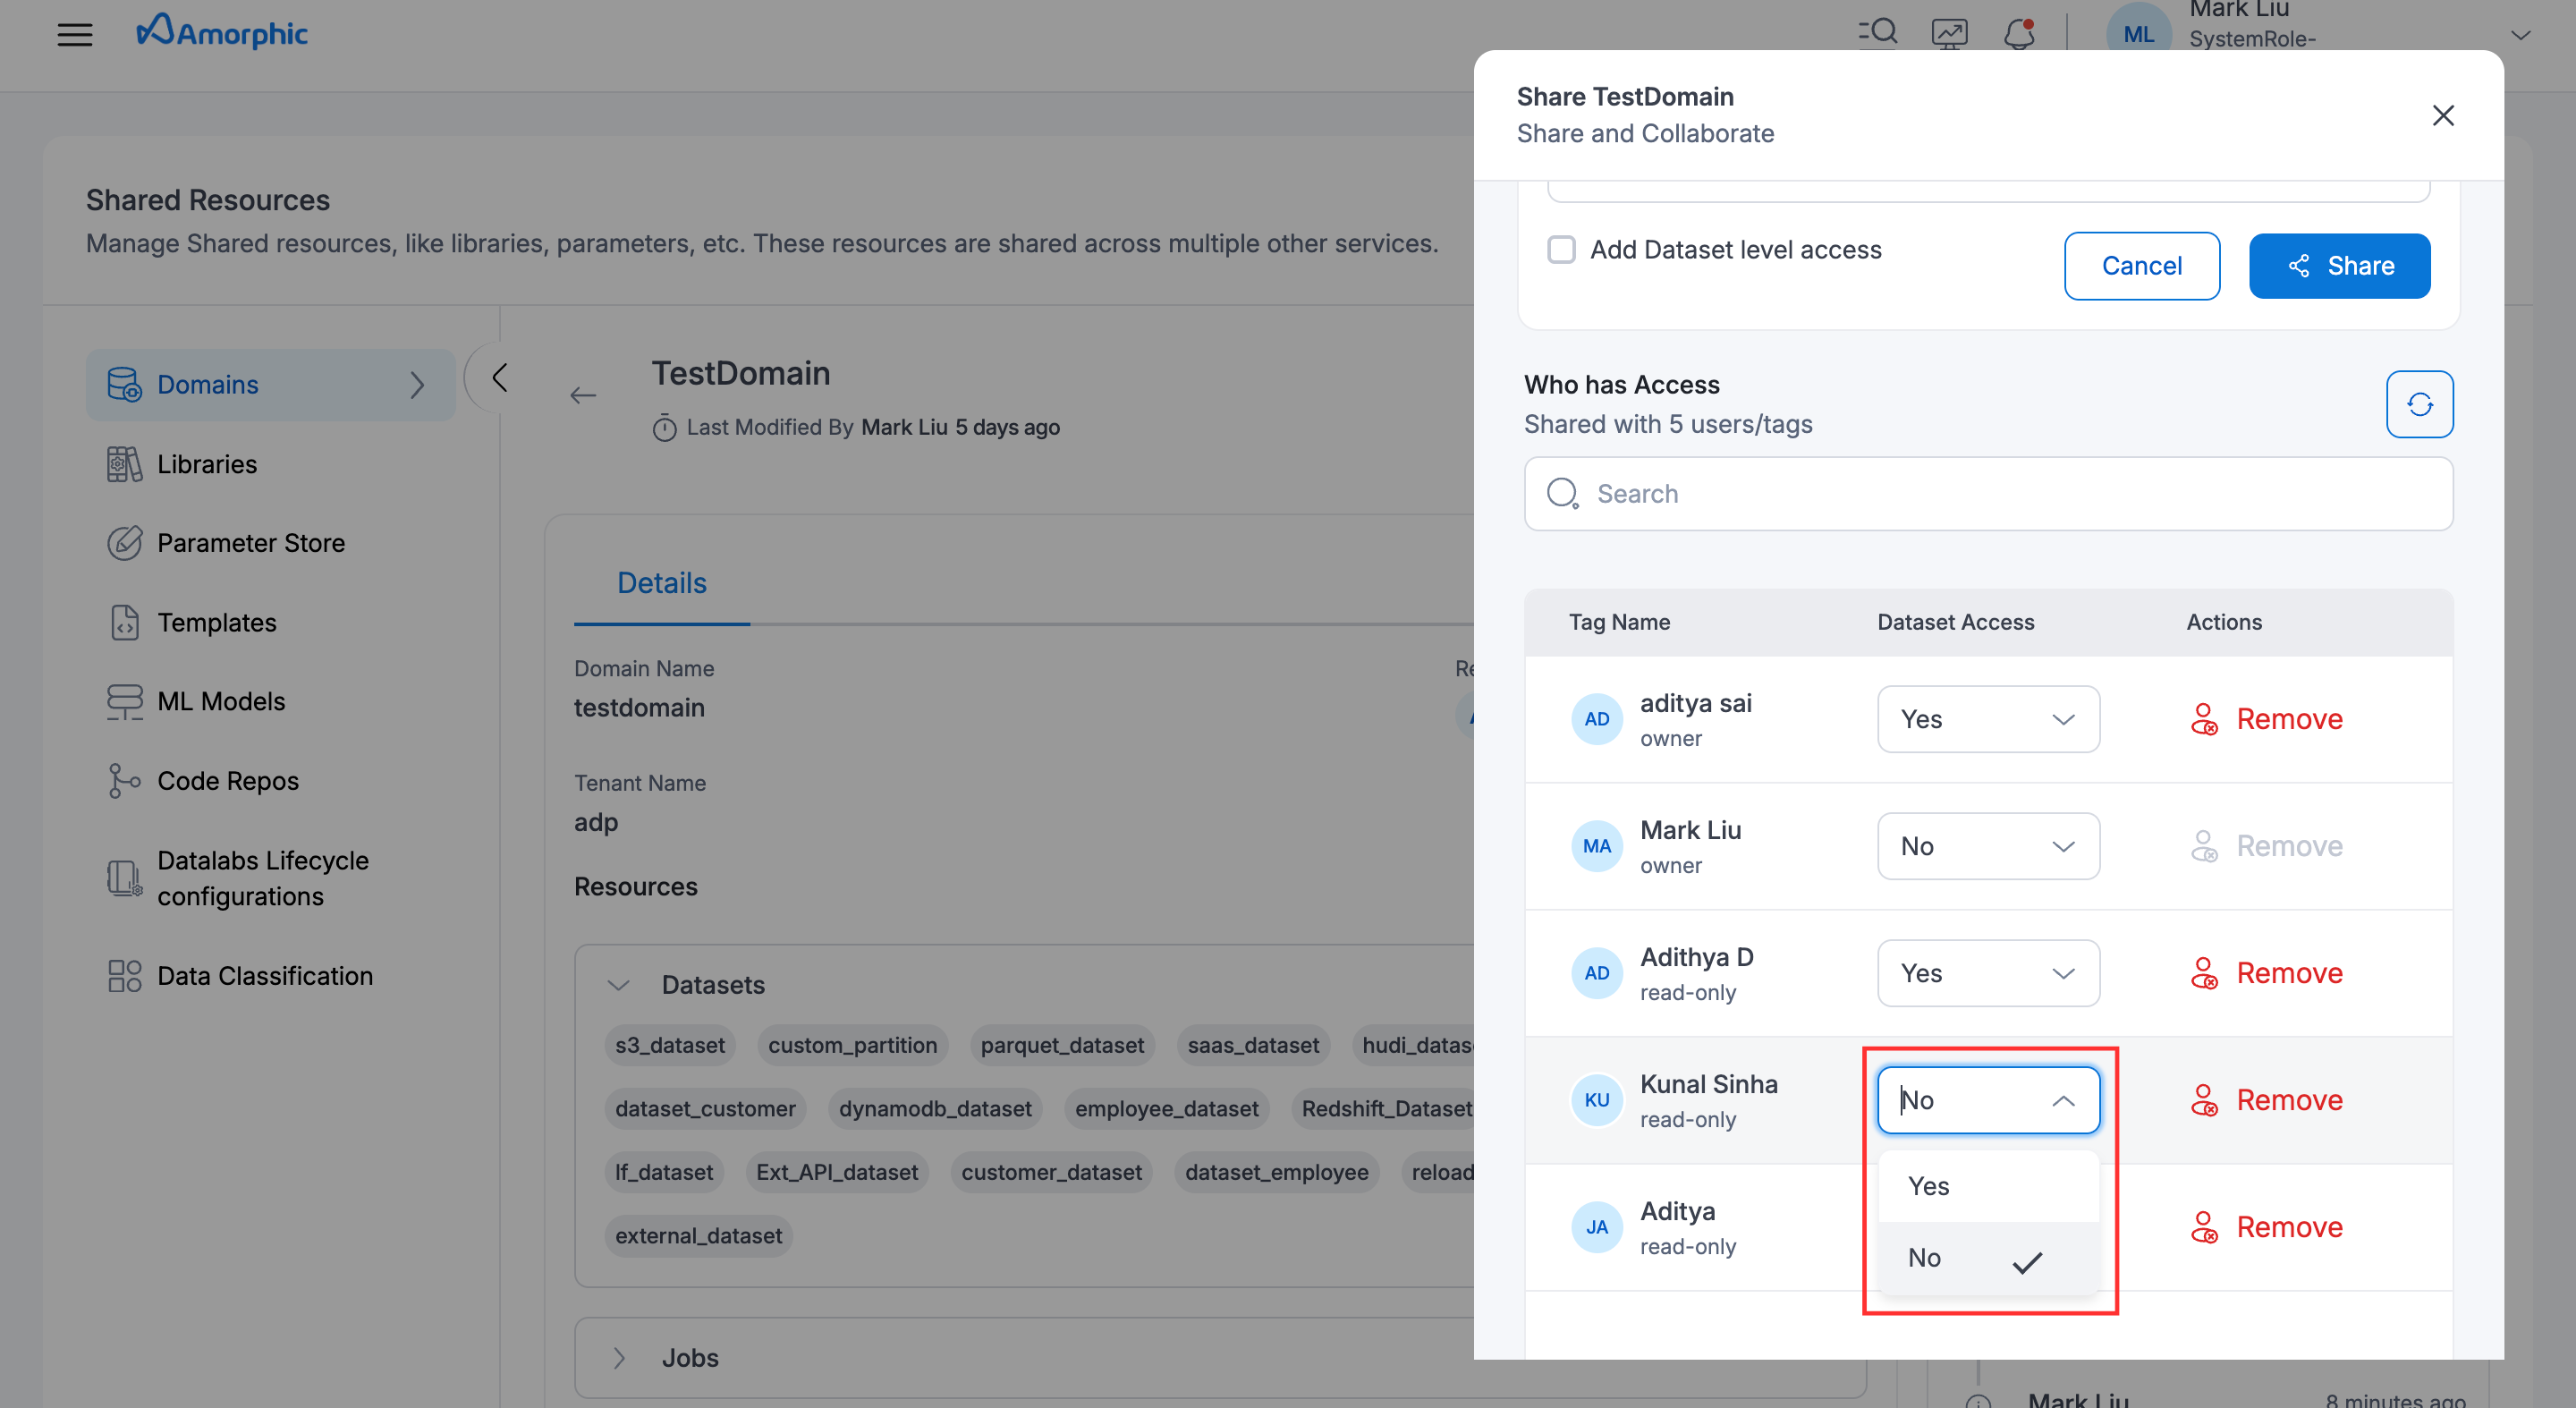2576x1408 pixels.
Task: Open aditya sai's Dataset Access dropdown
Action: [x=1987, y=719]
